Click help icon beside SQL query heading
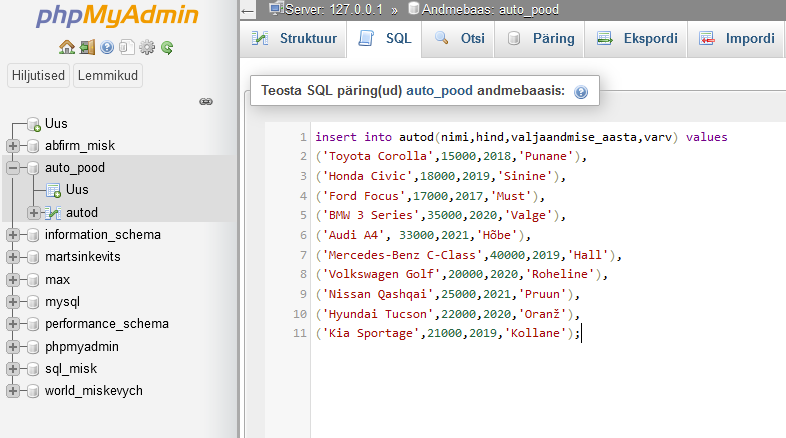 [581, 91]
